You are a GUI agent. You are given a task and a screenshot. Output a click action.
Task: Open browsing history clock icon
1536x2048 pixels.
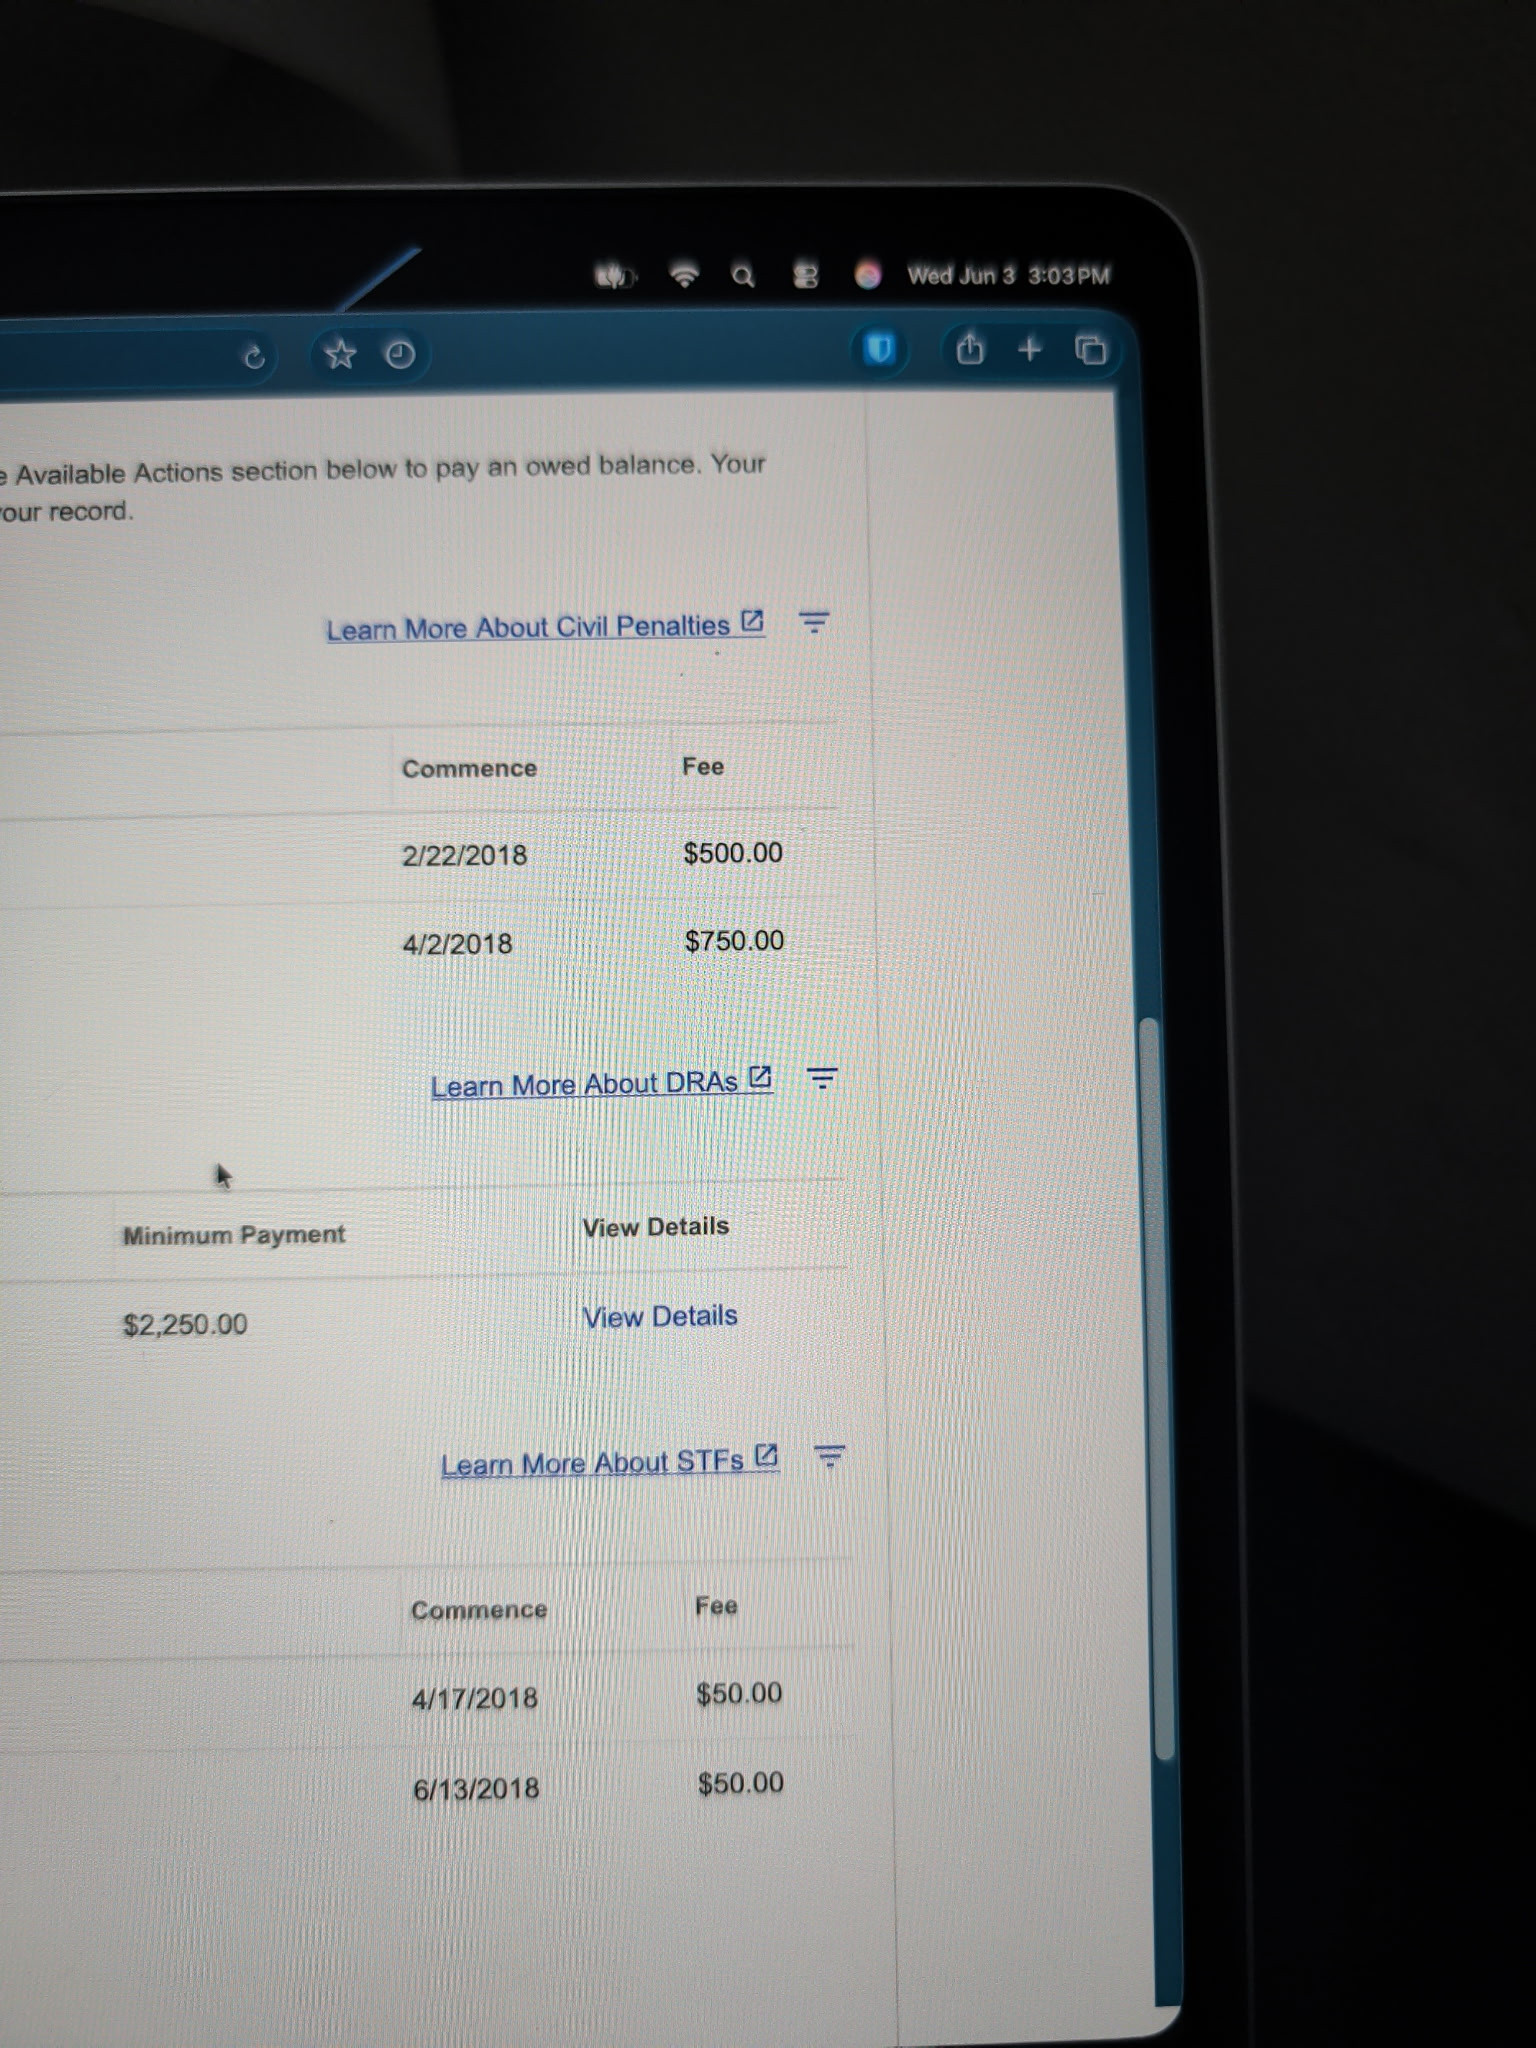pyautogui.click(x=400, y=354)
